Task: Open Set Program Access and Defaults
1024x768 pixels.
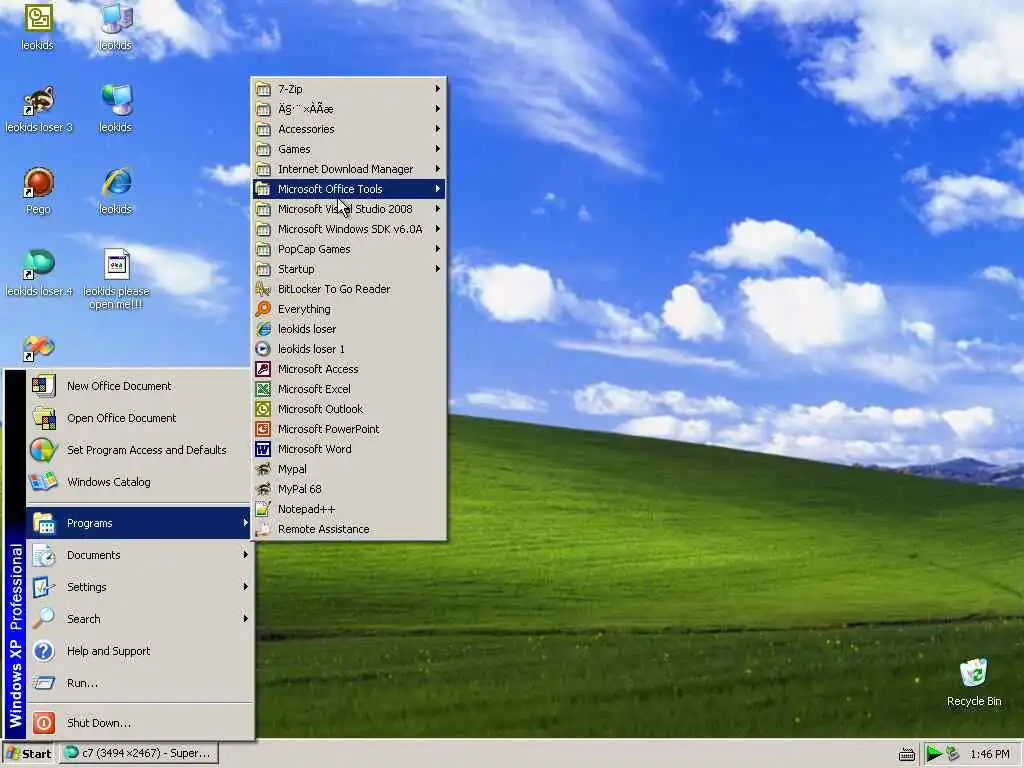Action: click(x=138, y=450)
